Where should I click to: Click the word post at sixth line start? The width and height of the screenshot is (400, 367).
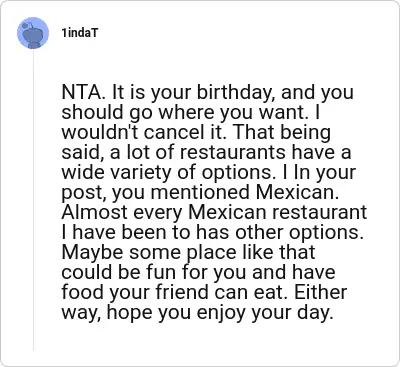(x=82, y=193)
